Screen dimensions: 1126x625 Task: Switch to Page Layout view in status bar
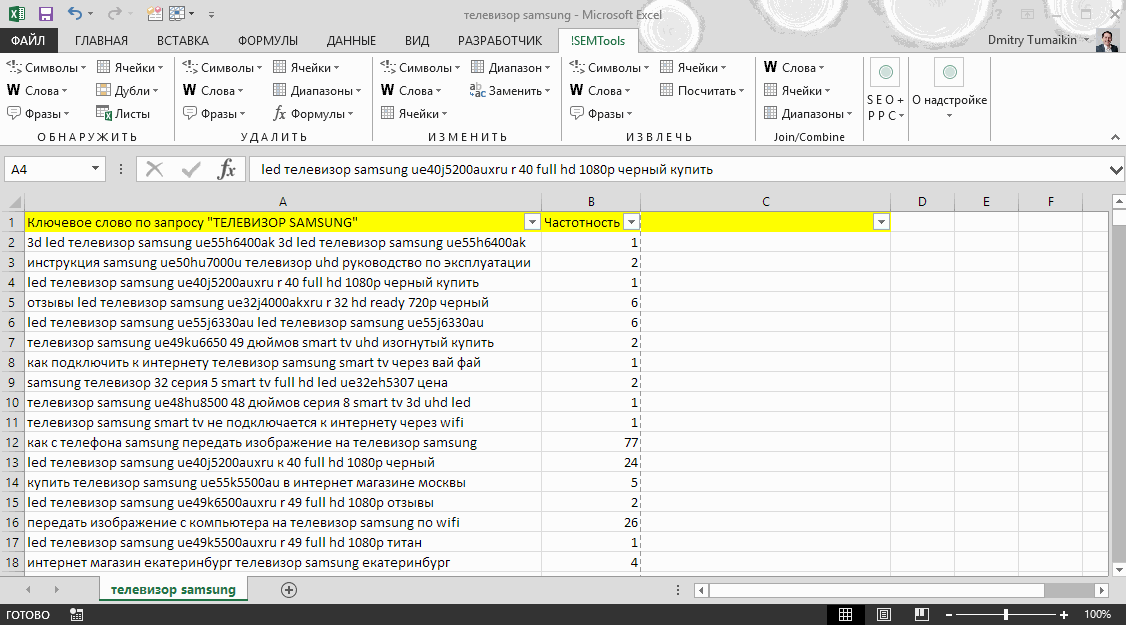(x=884, y=614)
